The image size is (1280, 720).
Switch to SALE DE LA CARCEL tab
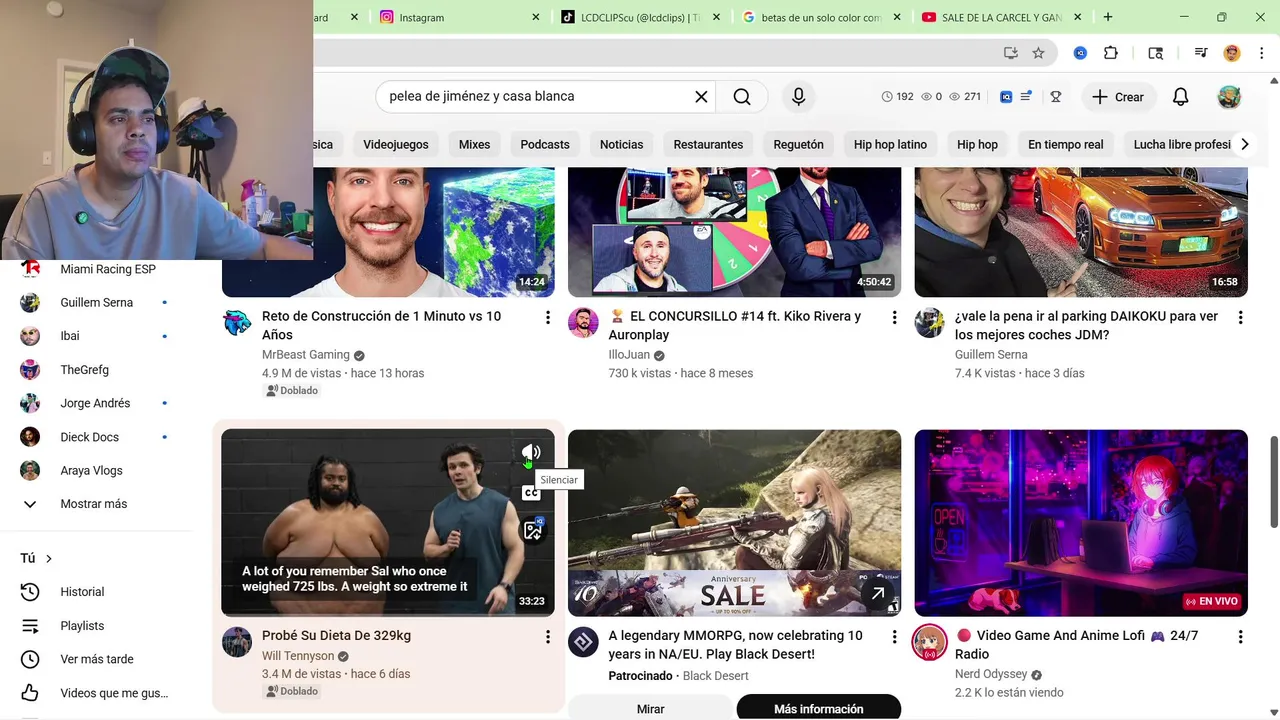[1000, 17]
